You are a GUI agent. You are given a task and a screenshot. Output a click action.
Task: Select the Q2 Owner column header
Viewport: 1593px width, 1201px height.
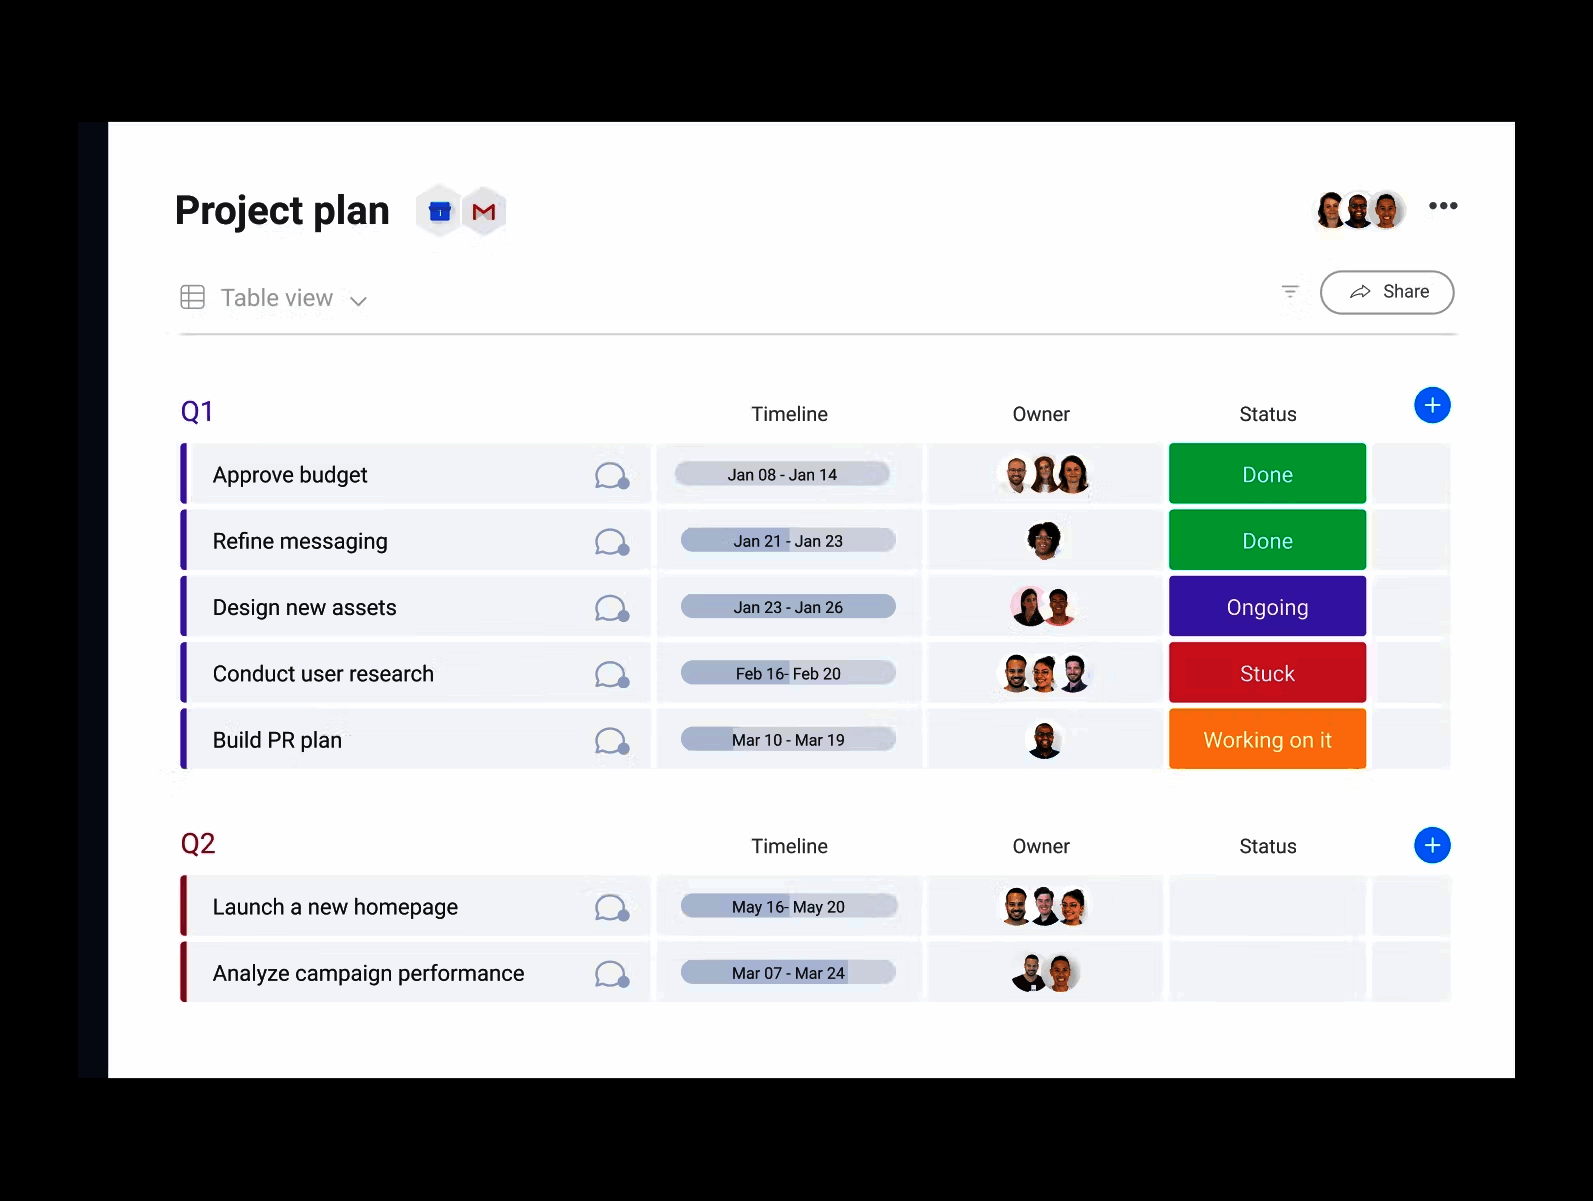tap(1040, 846)
